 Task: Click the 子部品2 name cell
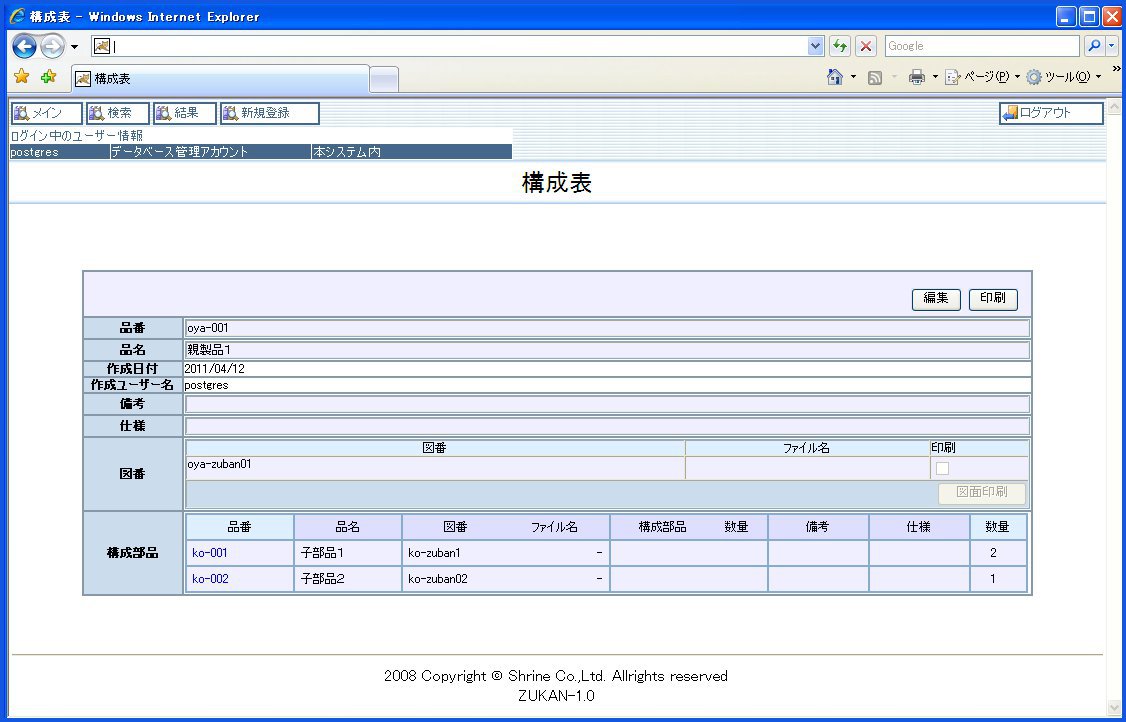tap(348, 578)
